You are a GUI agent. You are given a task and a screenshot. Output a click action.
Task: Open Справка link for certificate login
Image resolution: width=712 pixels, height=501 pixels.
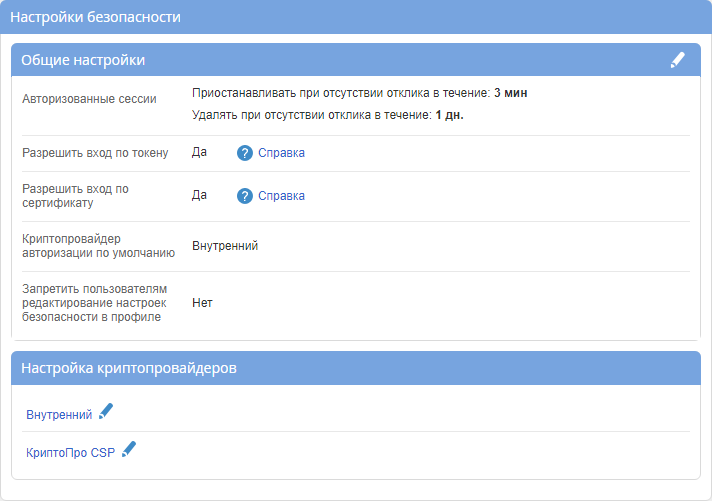281,196
